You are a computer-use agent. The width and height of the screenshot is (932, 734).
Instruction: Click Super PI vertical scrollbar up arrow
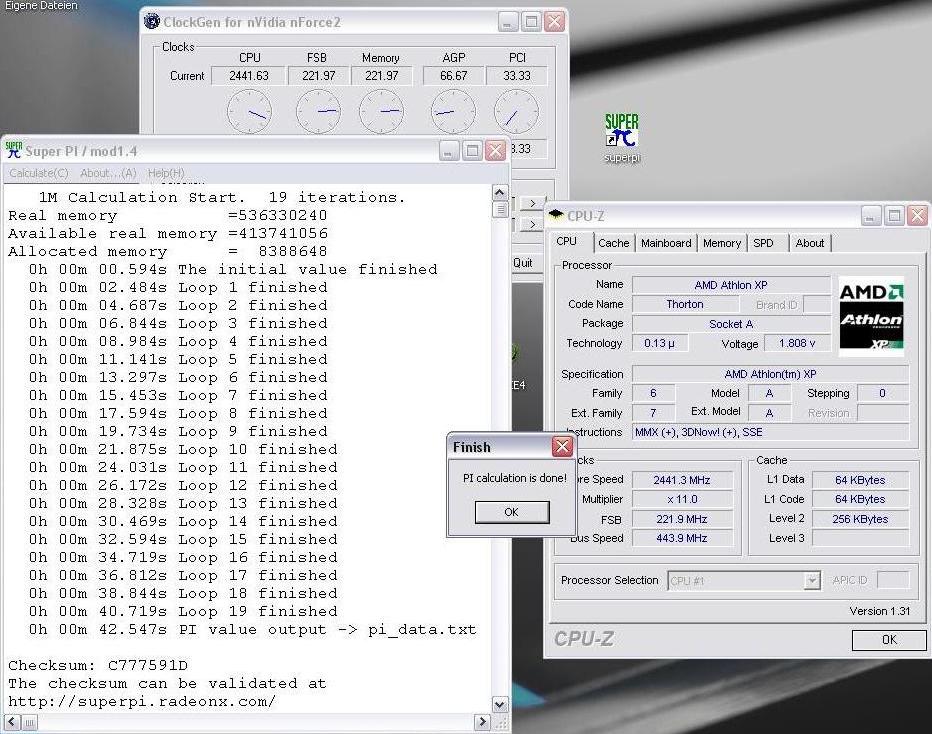(x=499, y=193)
